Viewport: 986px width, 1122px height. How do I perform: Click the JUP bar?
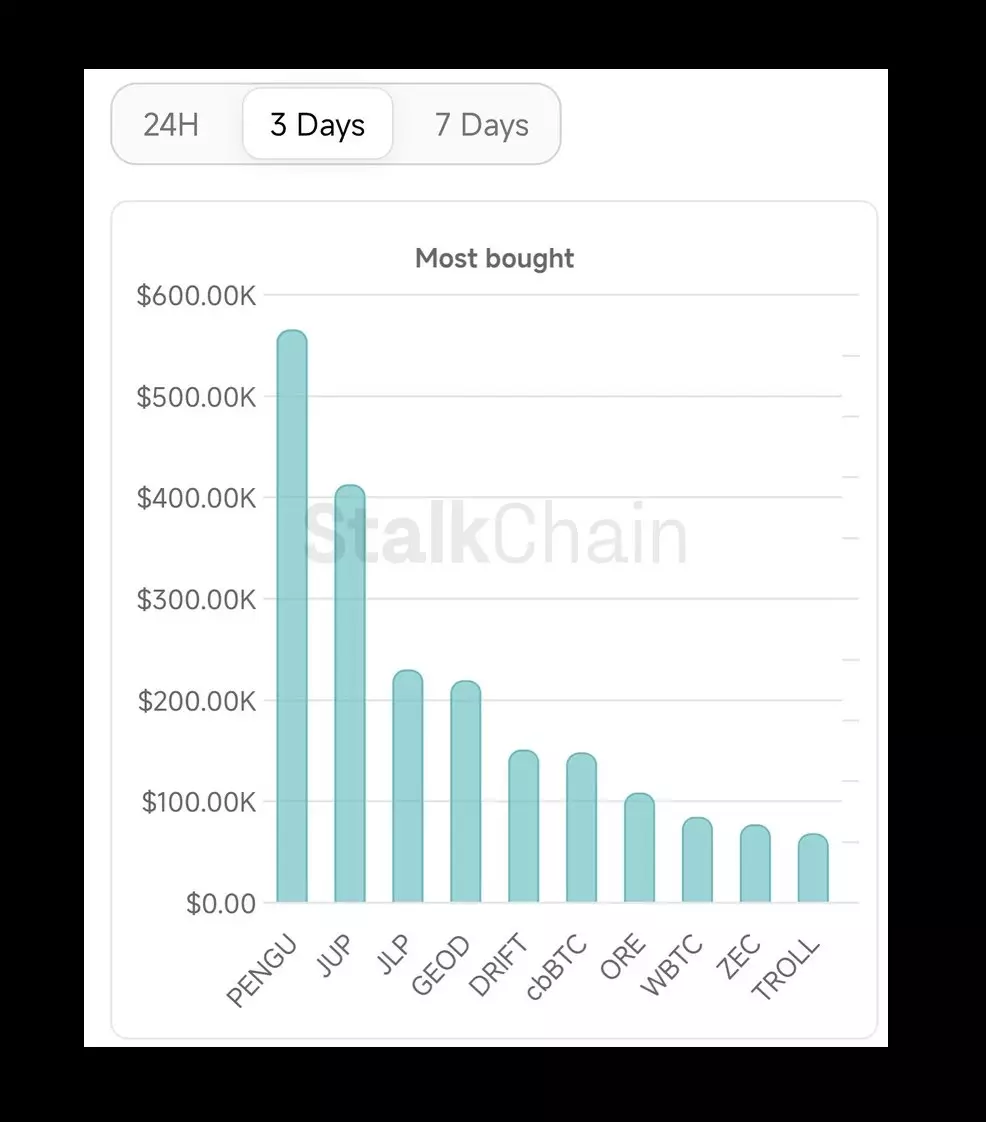(x=350, y=694)
